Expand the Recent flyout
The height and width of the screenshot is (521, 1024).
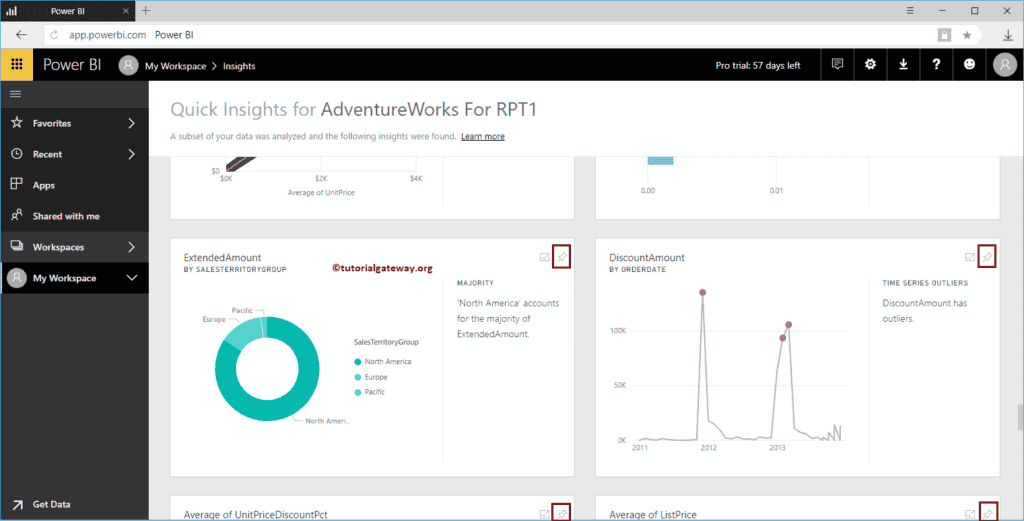pos(131,154)
